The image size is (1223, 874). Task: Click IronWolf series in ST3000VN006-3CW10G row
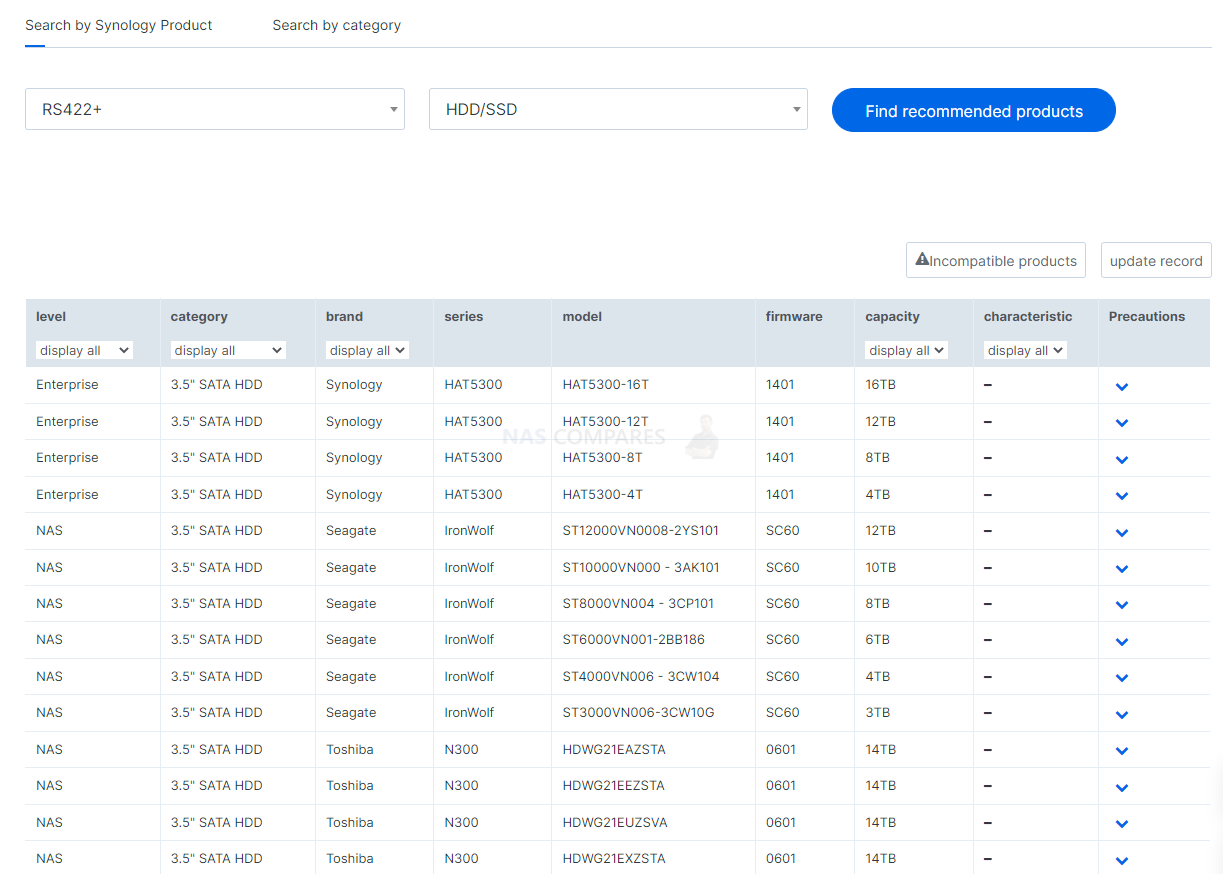469,712
